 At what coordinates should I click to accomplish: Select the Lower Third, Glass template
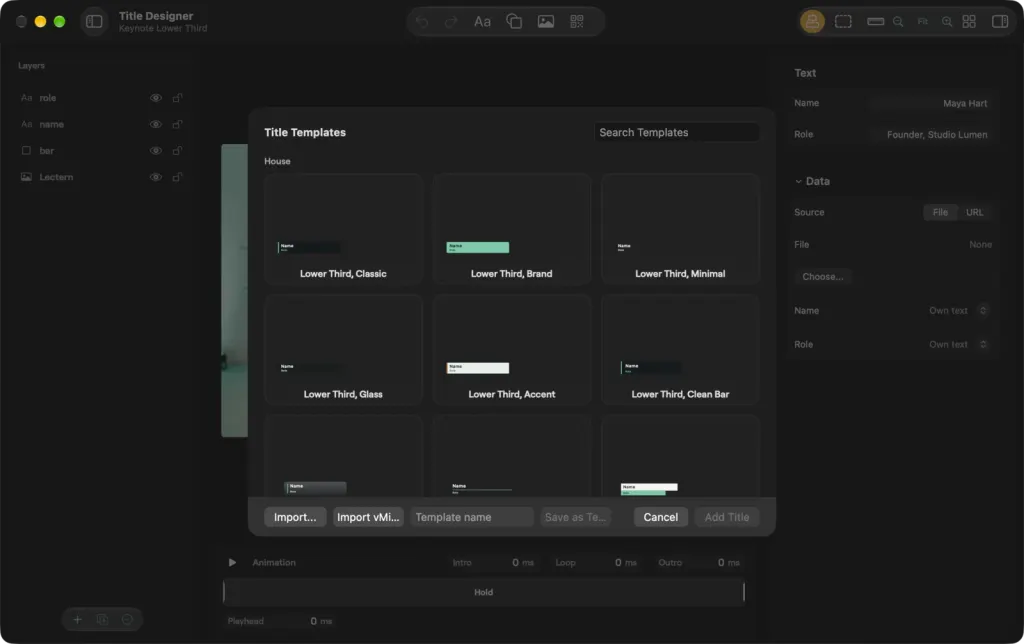343,350
